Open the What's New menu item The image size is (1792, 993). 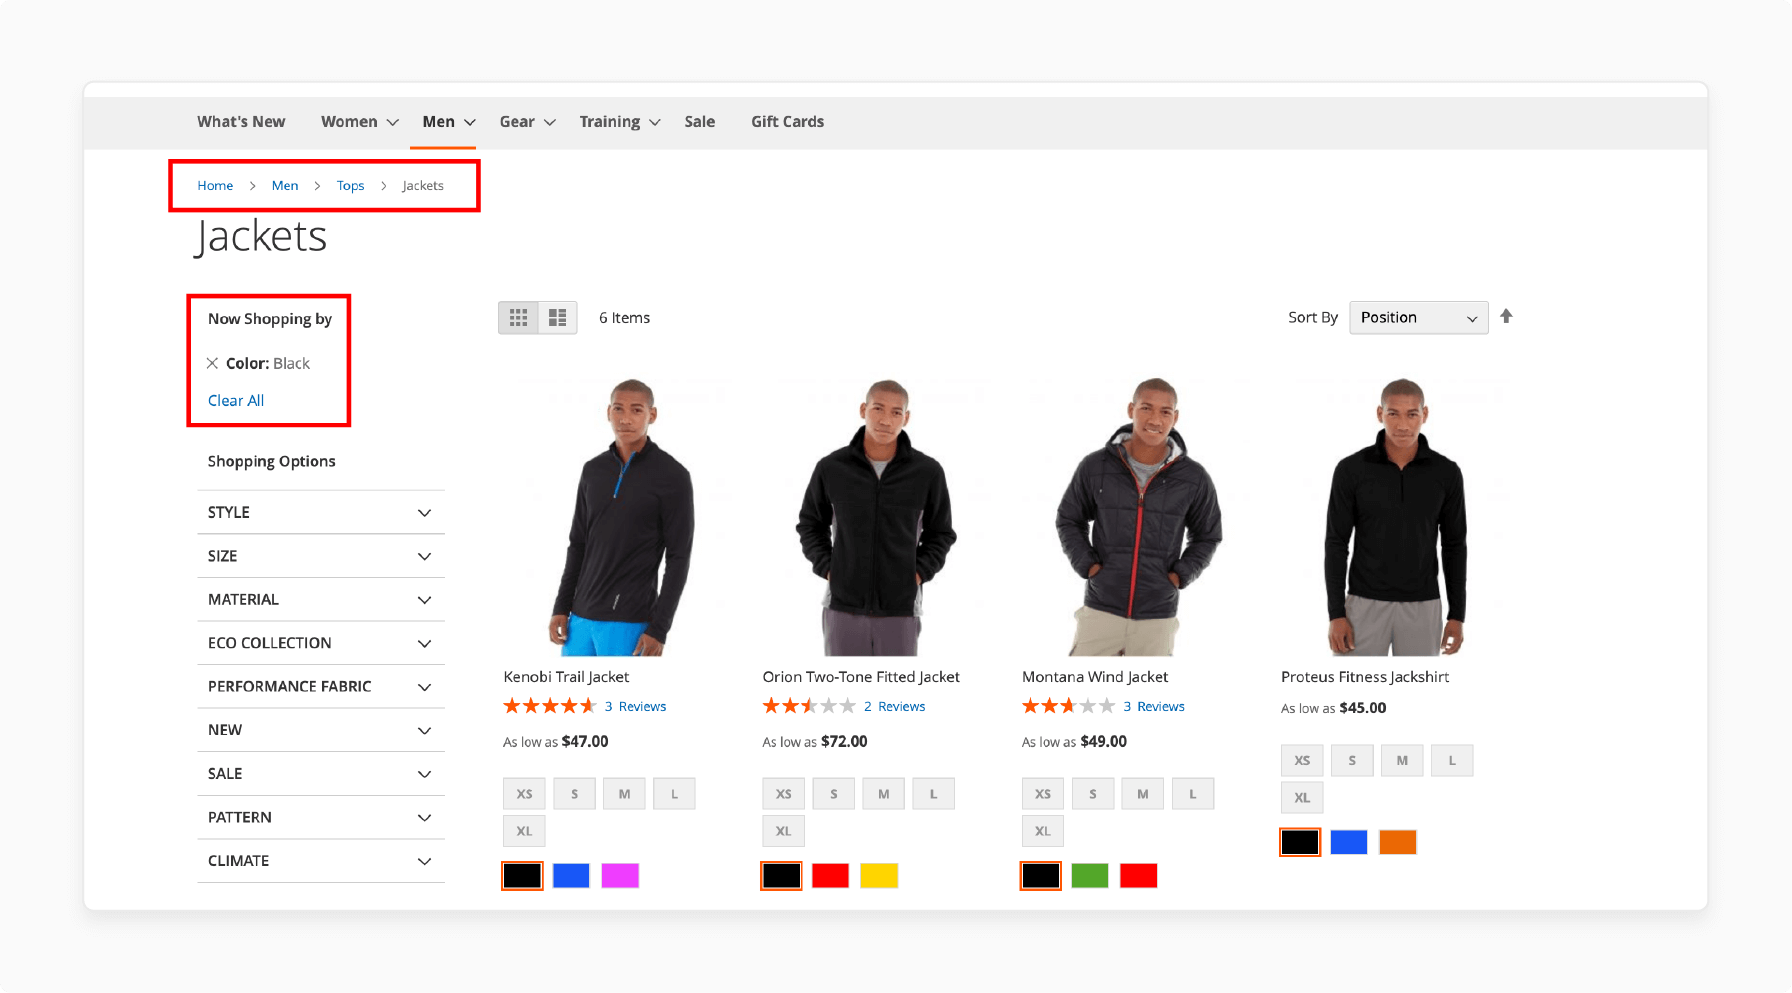tap(241, 122)
